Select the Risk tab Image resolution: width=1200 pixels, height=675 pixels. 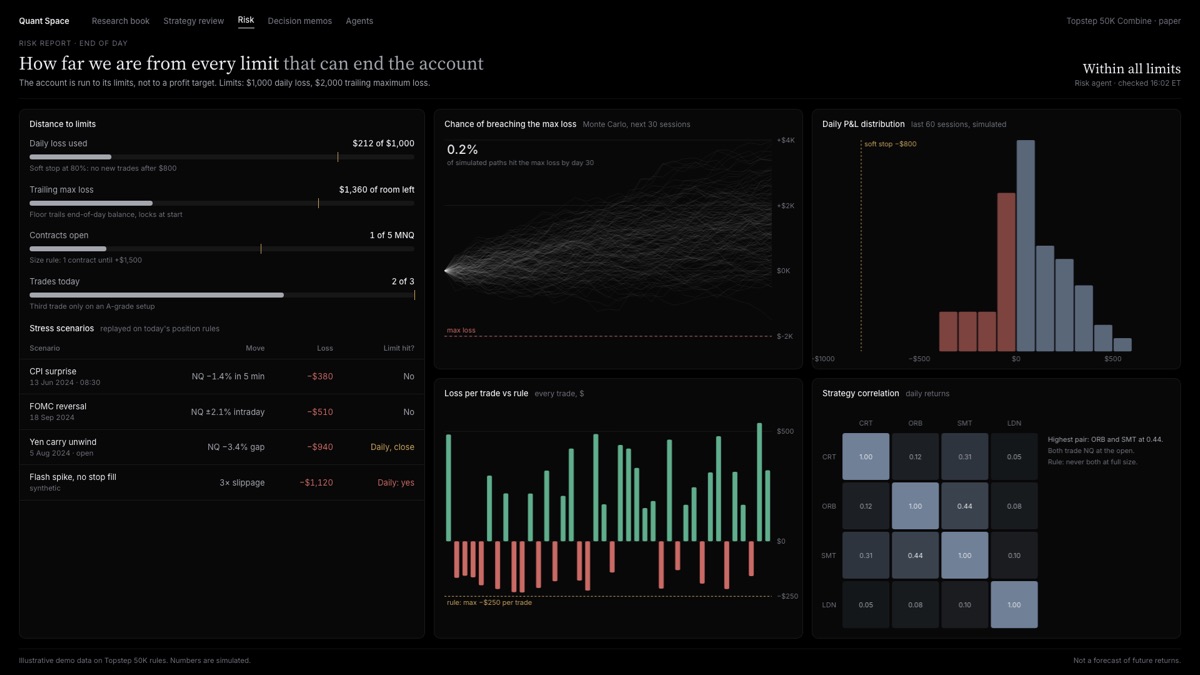(x=246, y=20)
